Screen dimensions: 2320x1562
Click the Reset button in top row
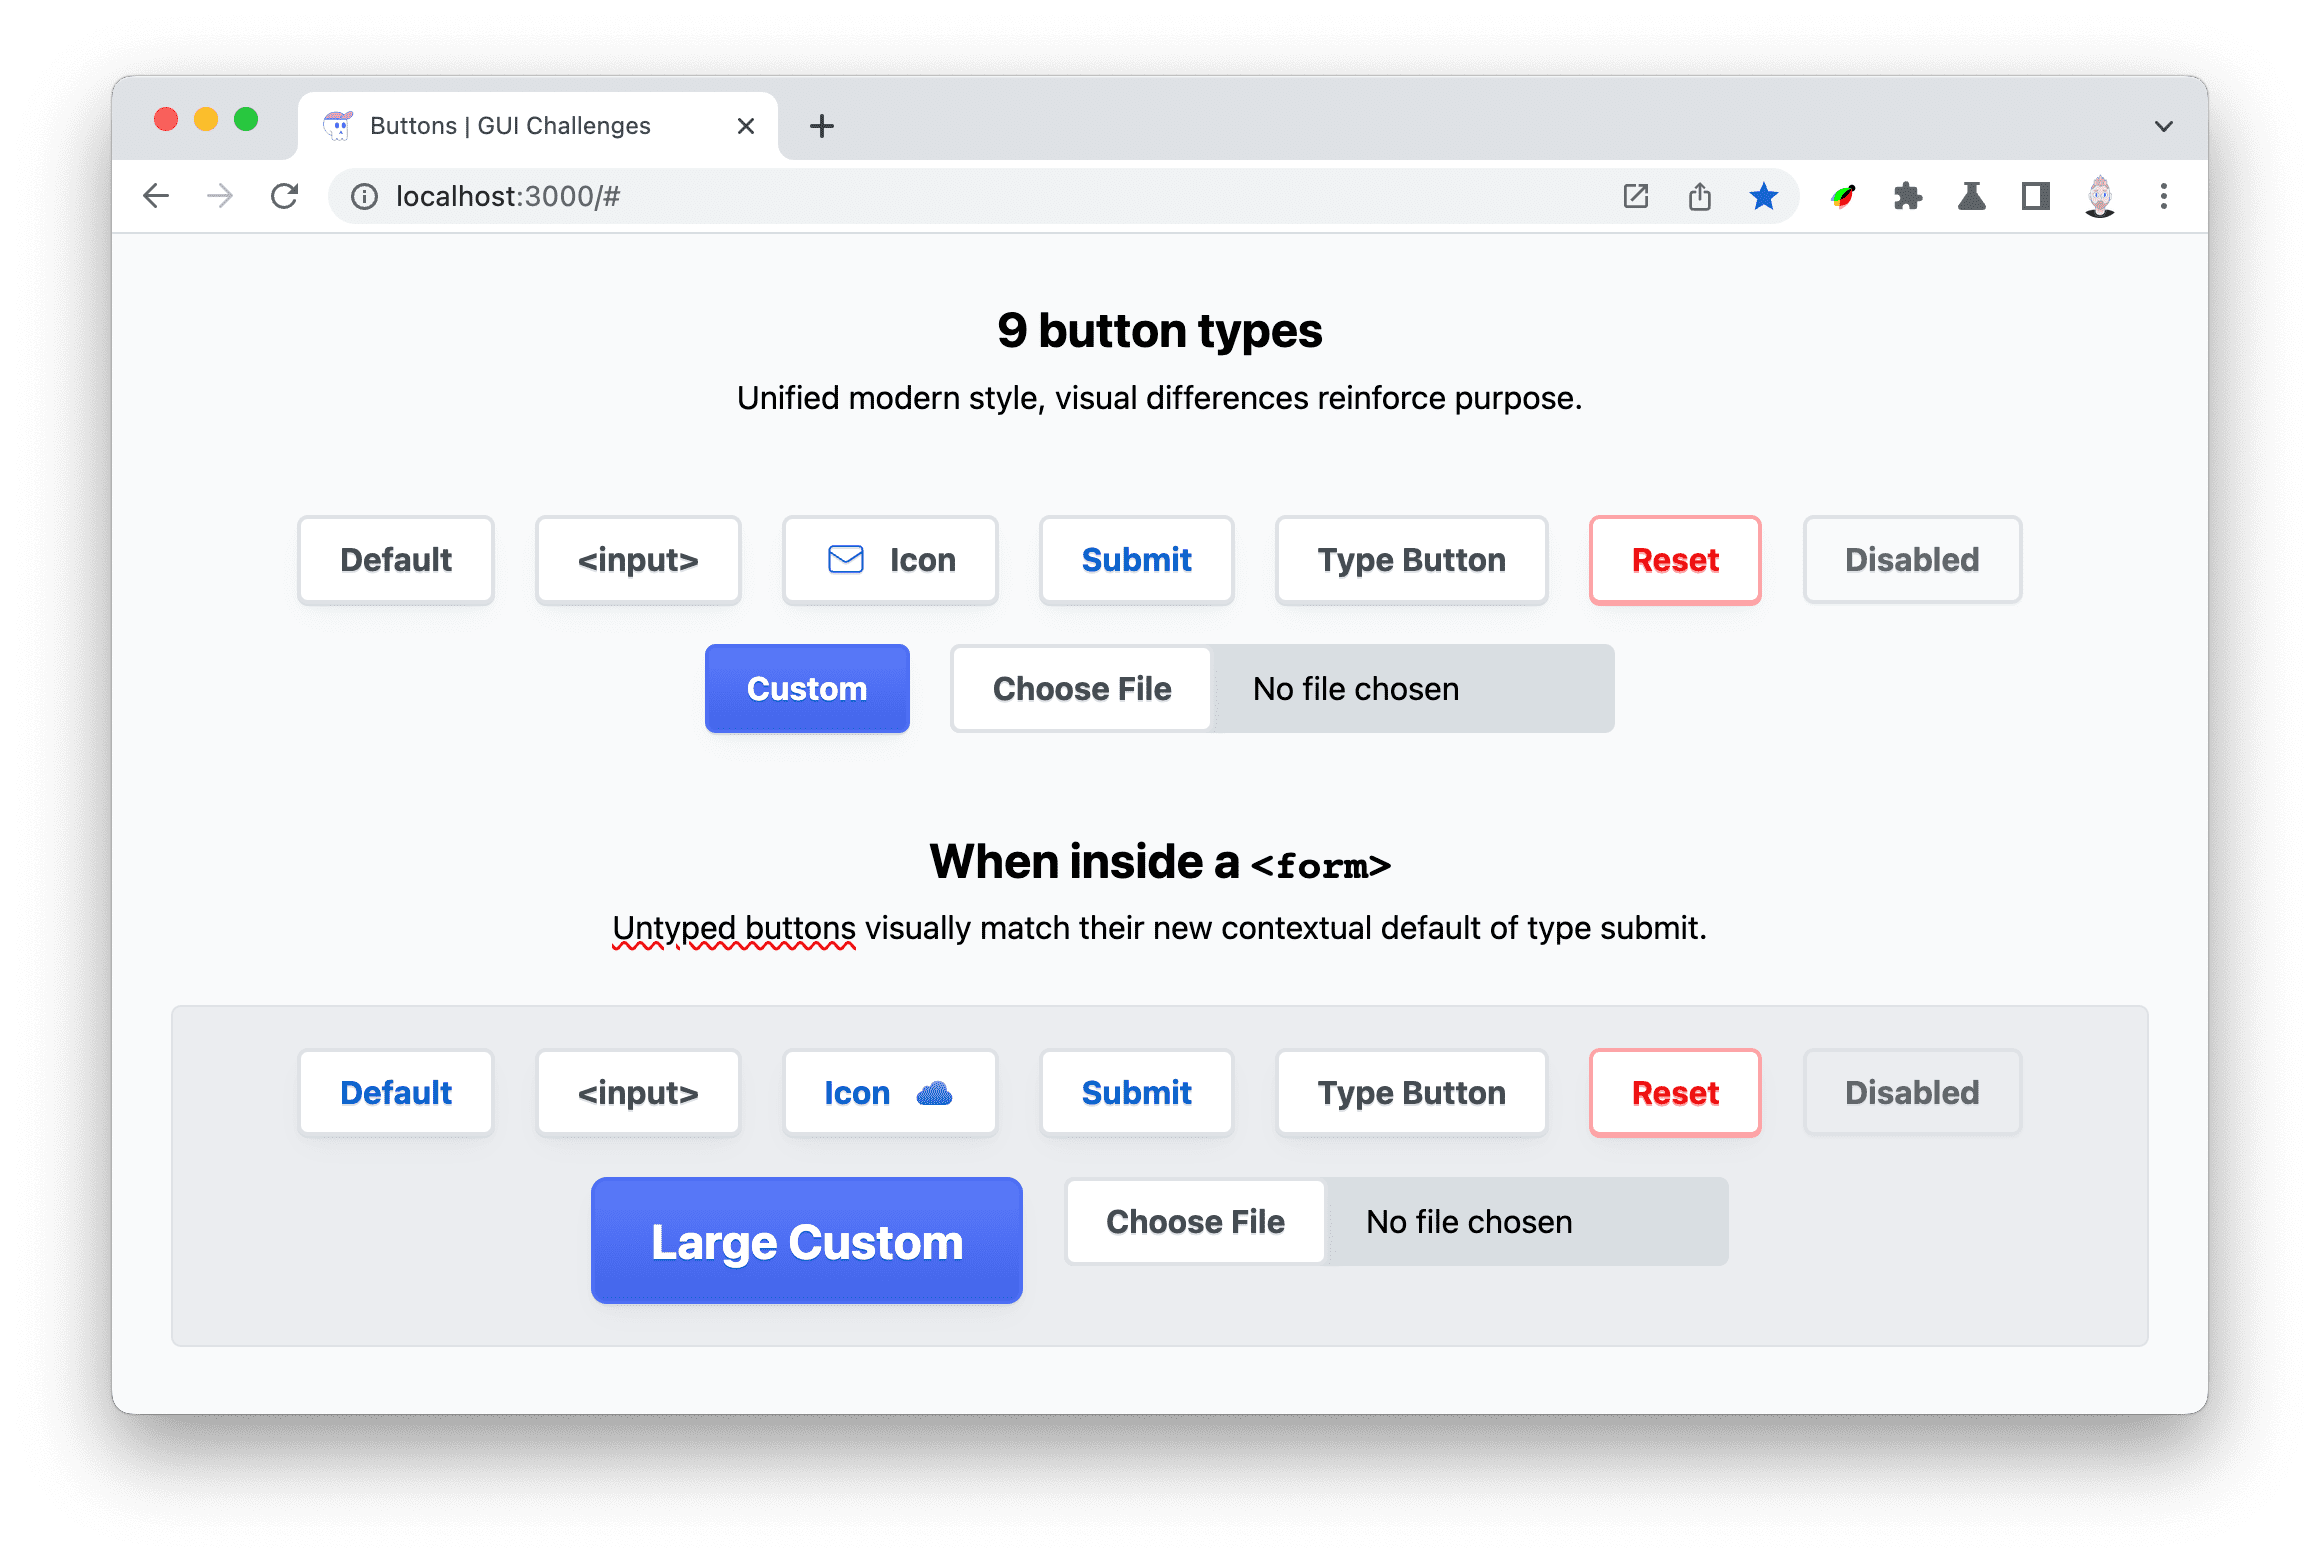point(1673,560)
